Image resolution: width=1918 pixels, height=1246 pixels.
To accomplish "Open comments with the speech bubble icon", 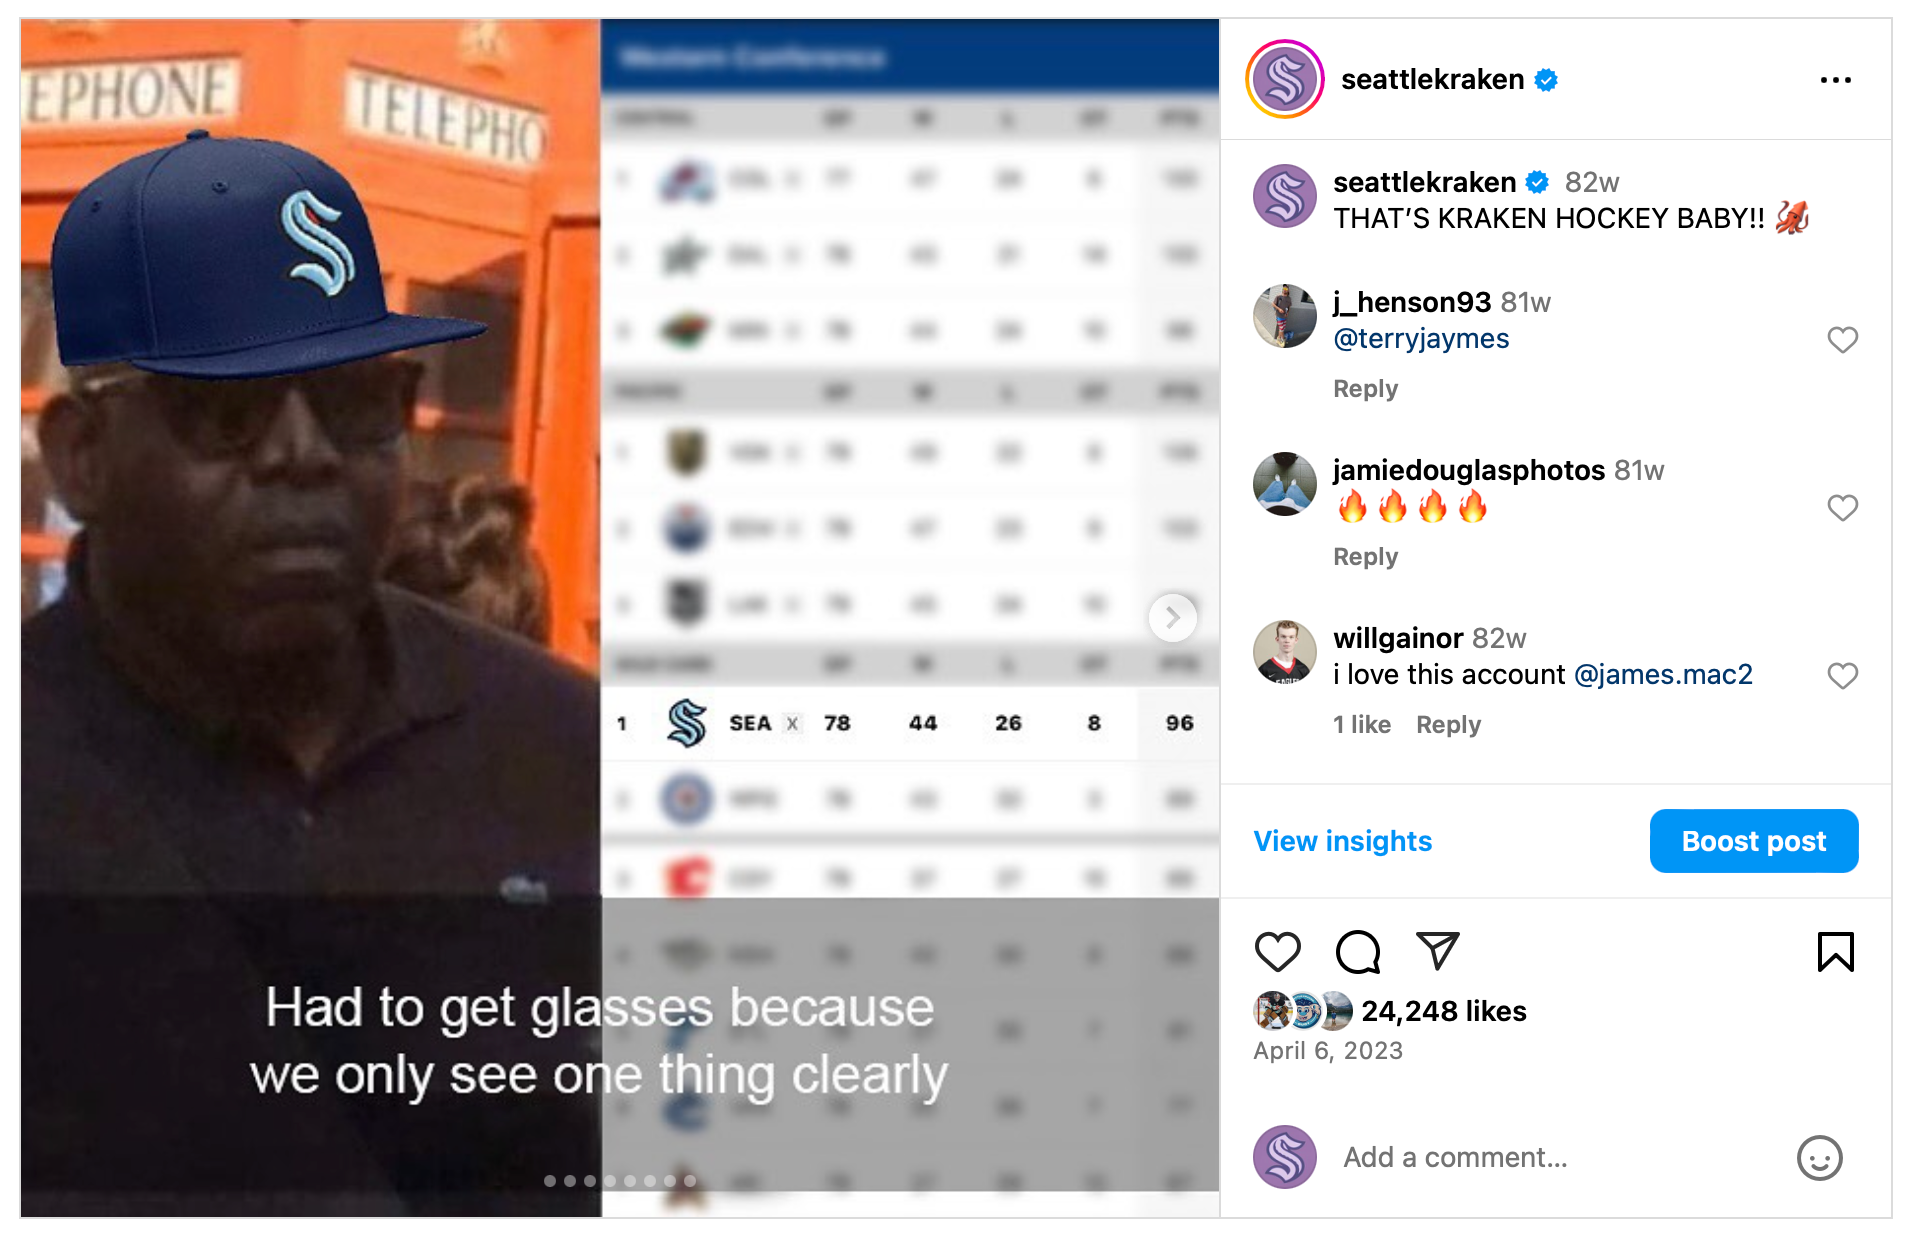I will point(1357,951).
